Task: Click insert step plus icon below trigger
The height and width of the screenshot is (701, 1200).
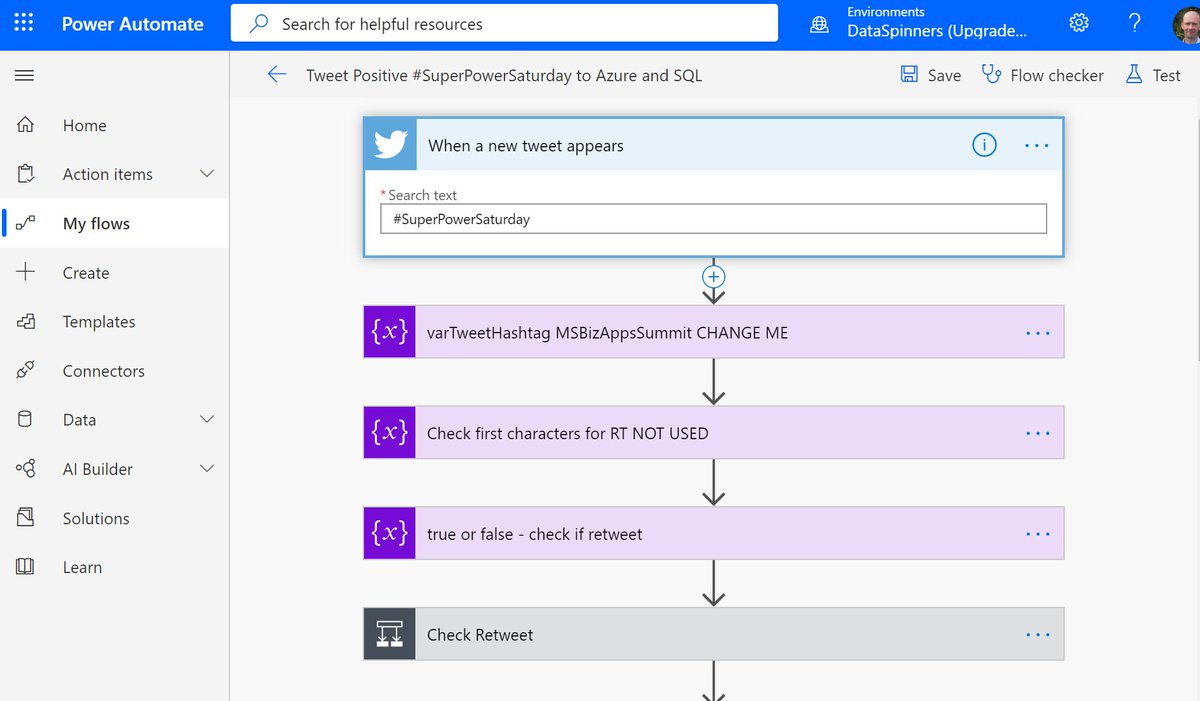Action: 713,277
